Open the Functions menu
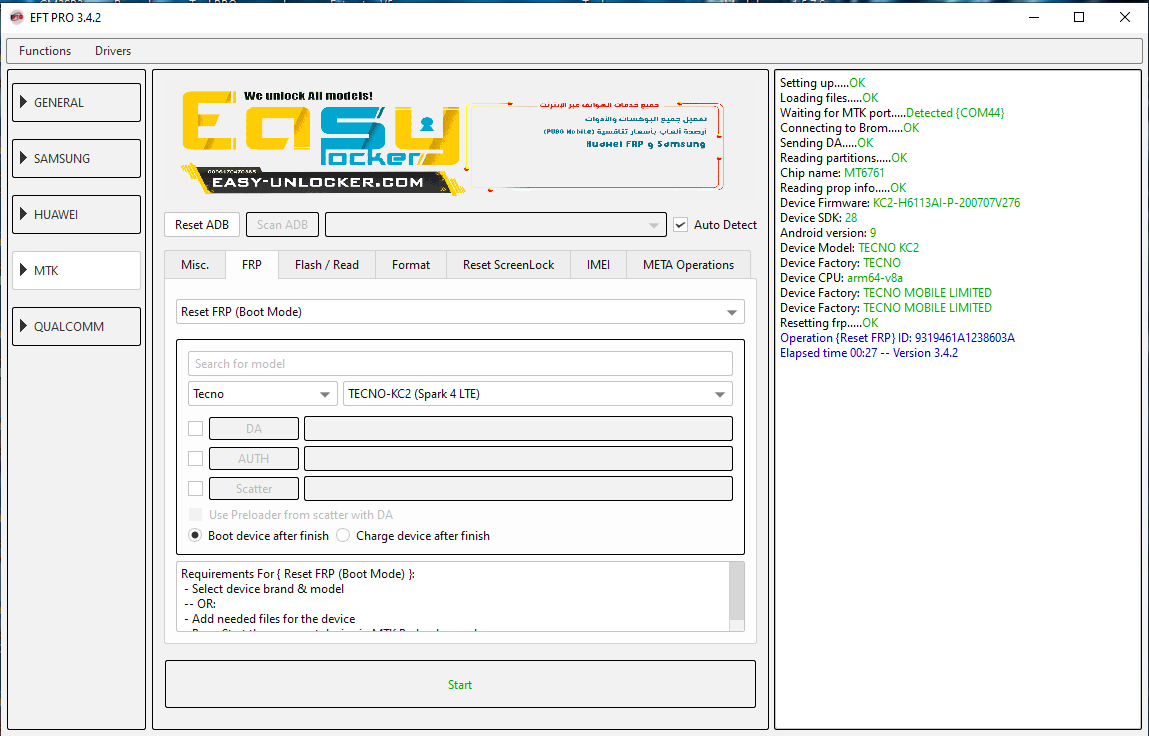 [x=45, y=51]
